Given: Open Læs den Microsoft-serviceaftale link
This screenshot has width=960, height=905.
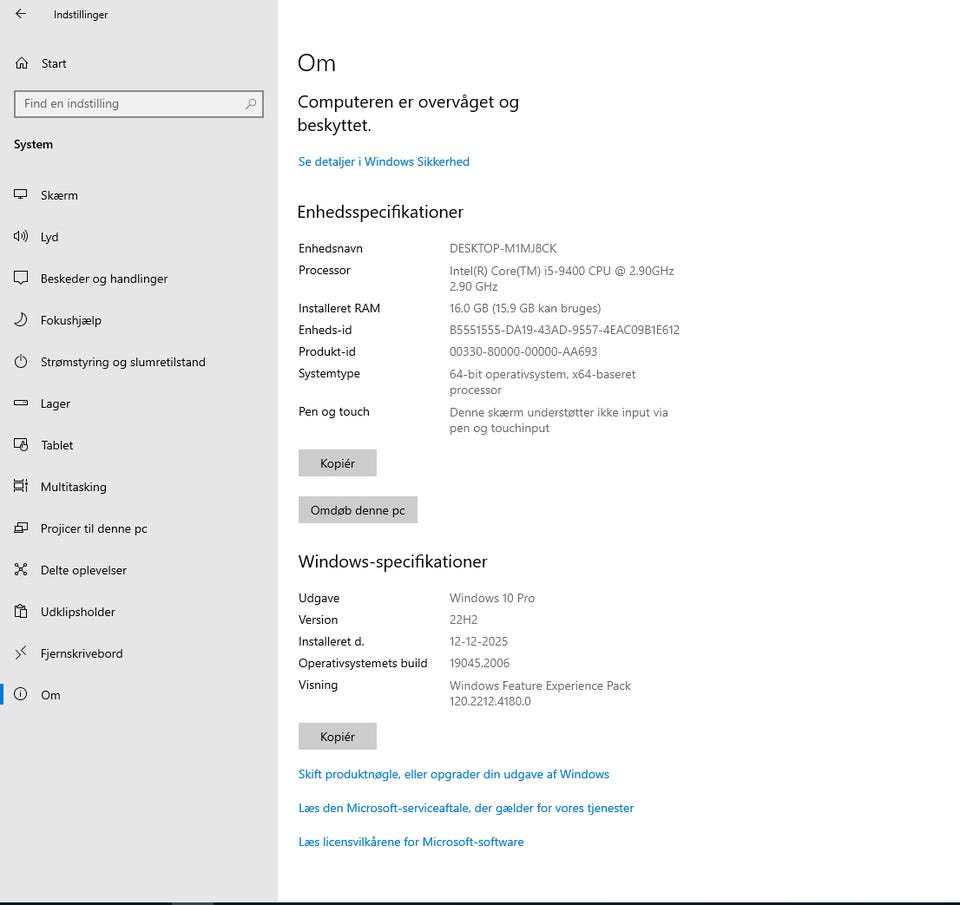Looking at the screenshot, I should [466, 808].
